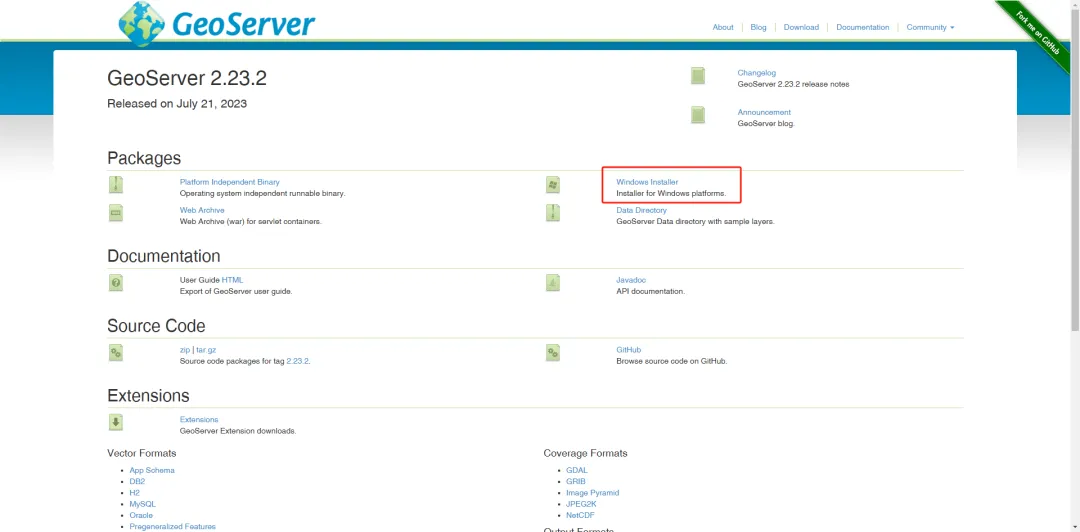Image resolution: width=1080 pixels, height=532 pixels.
Task: Click the 'GeoServer 2.23.2 release notes' text
Action: coord(793,84)
